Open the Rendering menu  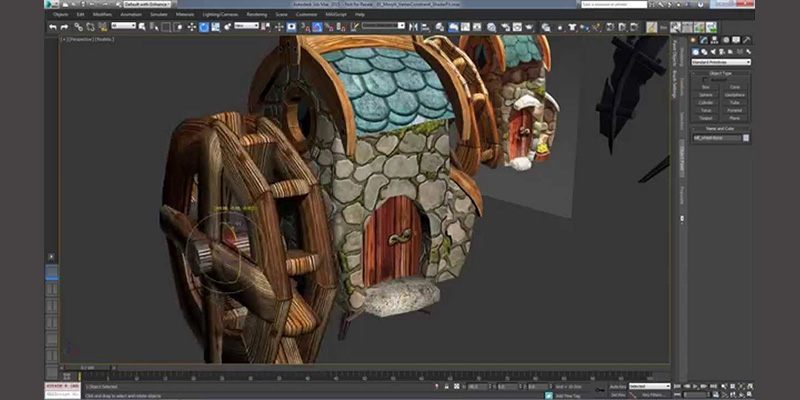point(257,14)
